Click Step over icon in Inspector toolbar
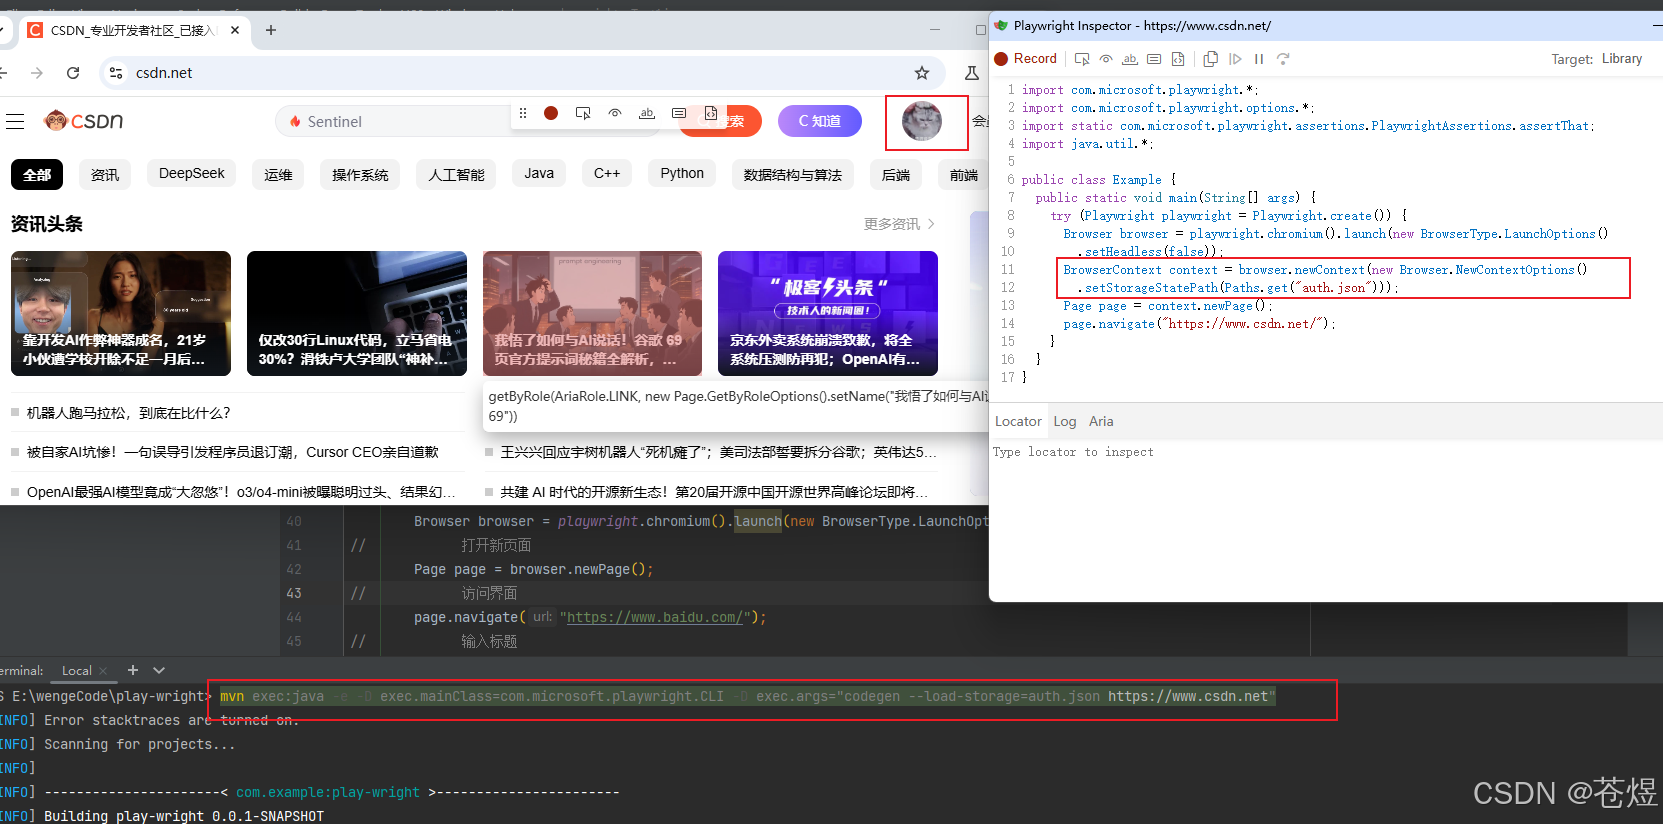The width and height of the screenshot is (1663, 824). (x=1283, y=59)
